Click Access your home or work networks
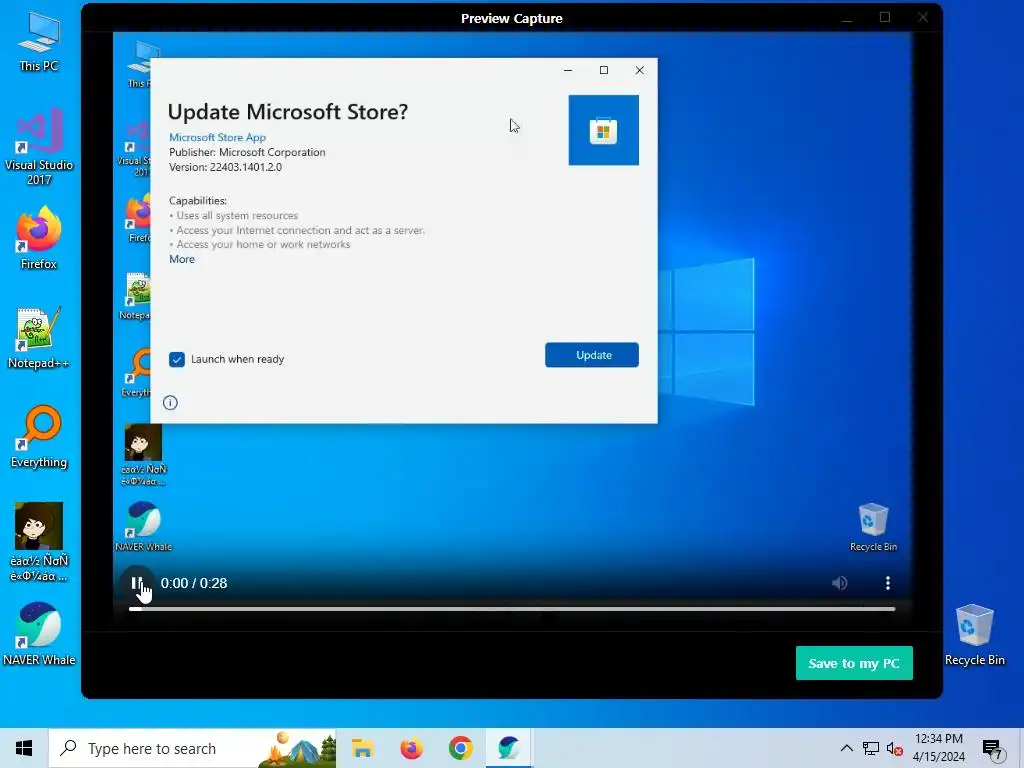 tap(260, 244)
